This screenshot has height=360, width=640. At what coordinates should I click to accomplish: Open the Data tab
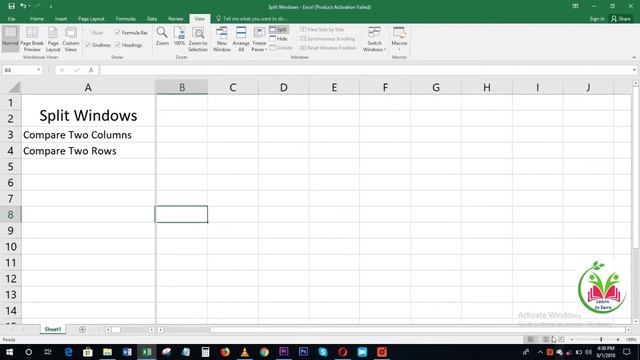tap(152, 19)
